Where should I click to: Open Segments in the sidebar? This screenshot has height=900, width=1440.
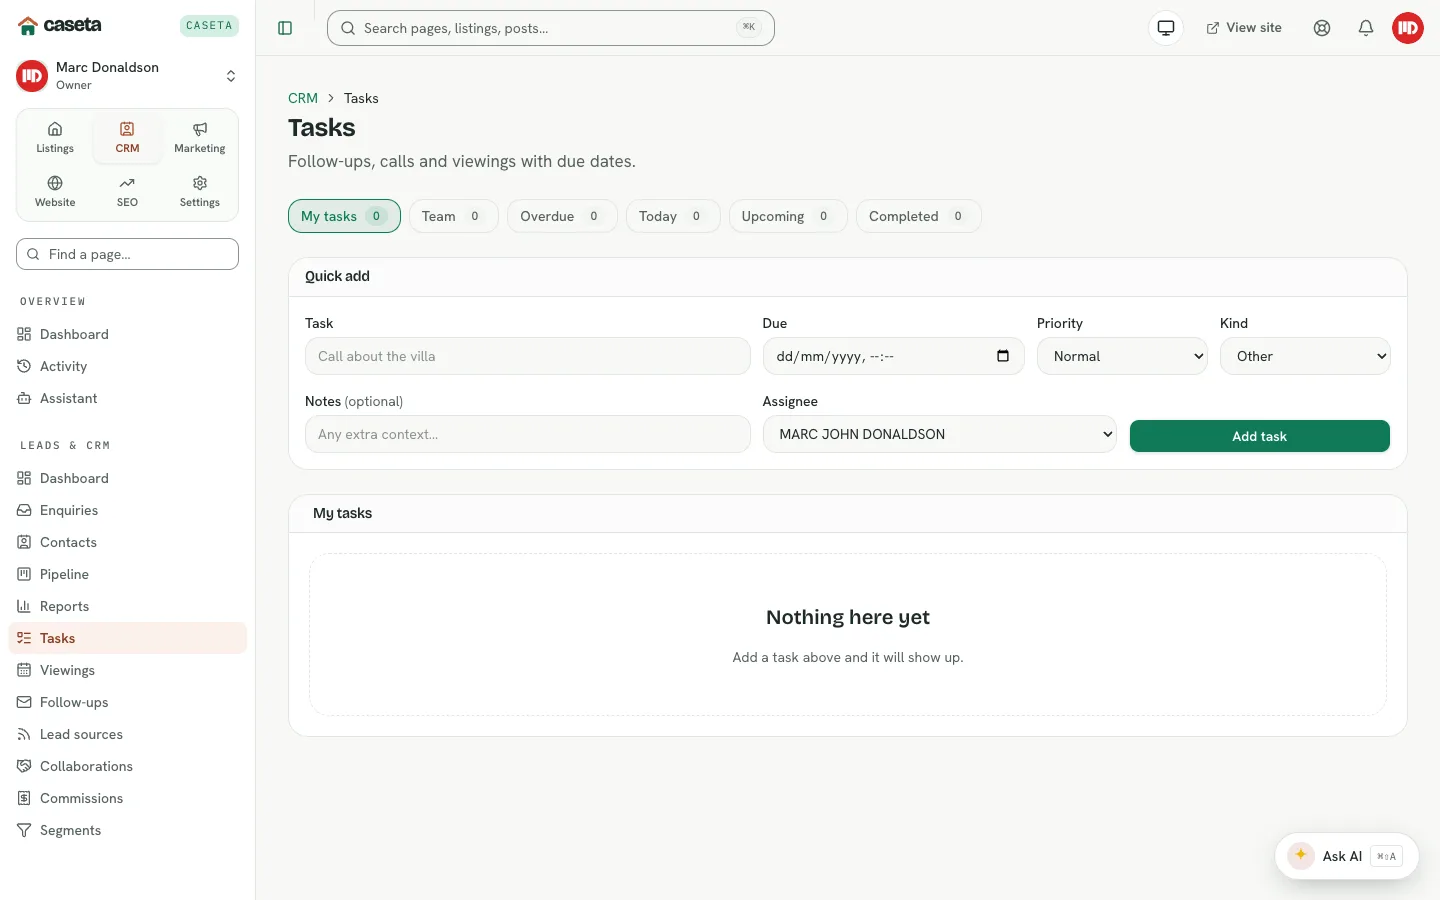tap(127, 830)
